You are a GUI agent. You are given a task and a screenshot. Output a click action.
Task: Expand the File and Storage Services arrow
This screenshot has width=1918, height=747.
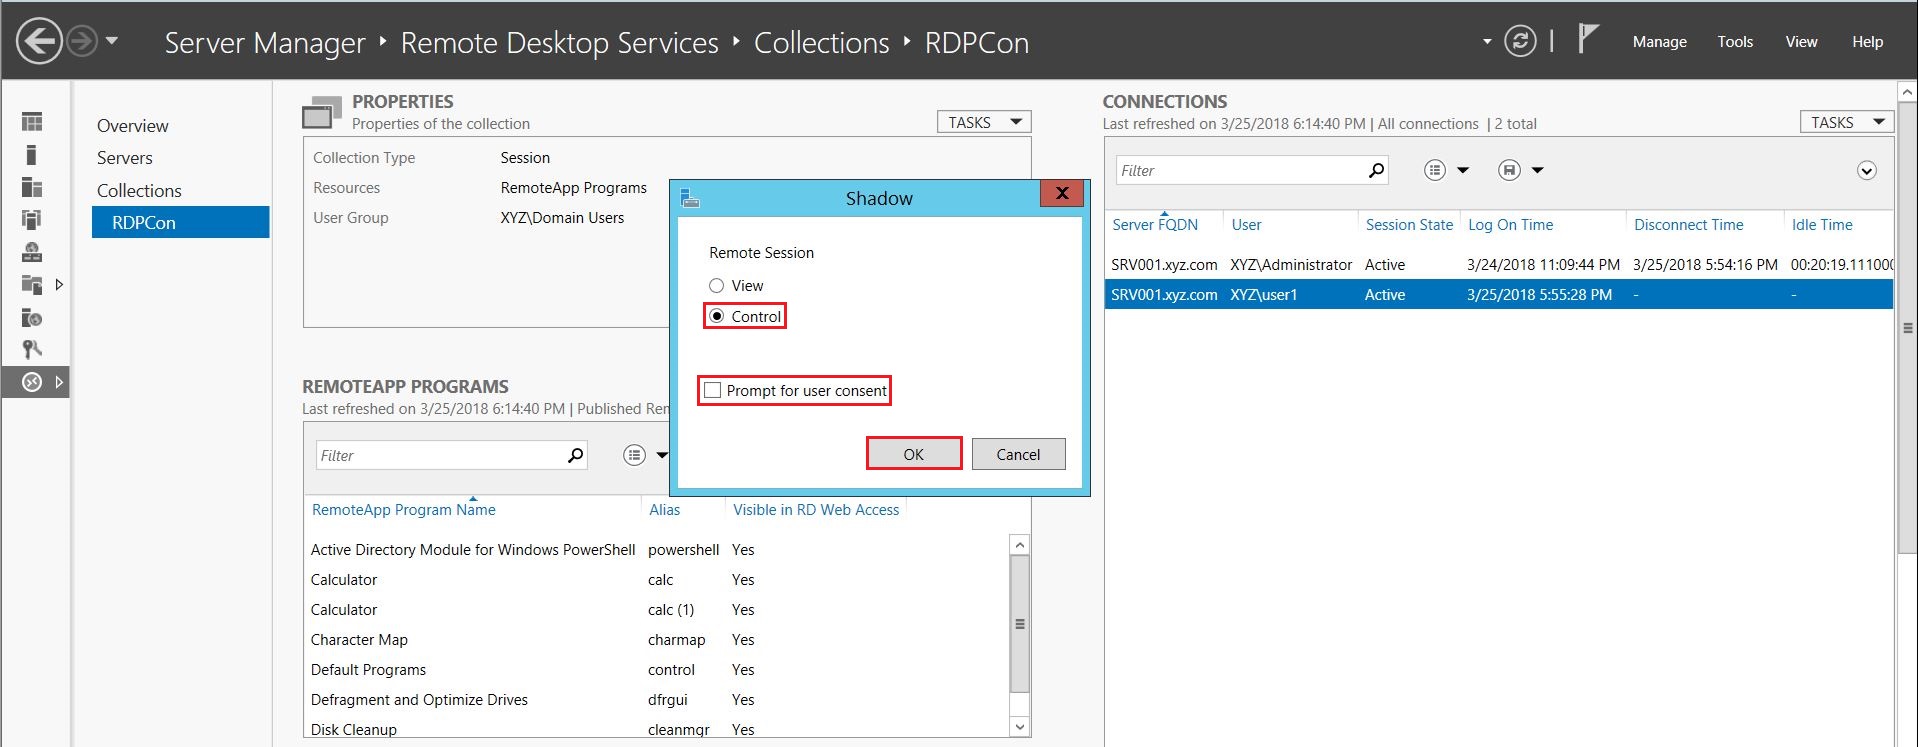pos(59,285)
